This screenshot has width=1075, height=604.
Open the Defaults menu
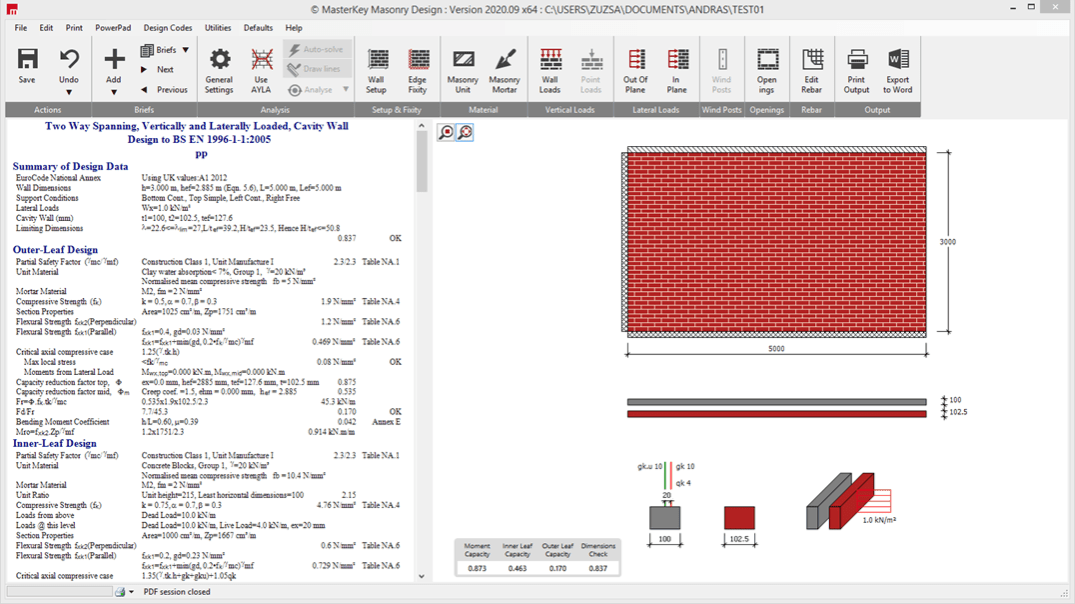point(258,28)
